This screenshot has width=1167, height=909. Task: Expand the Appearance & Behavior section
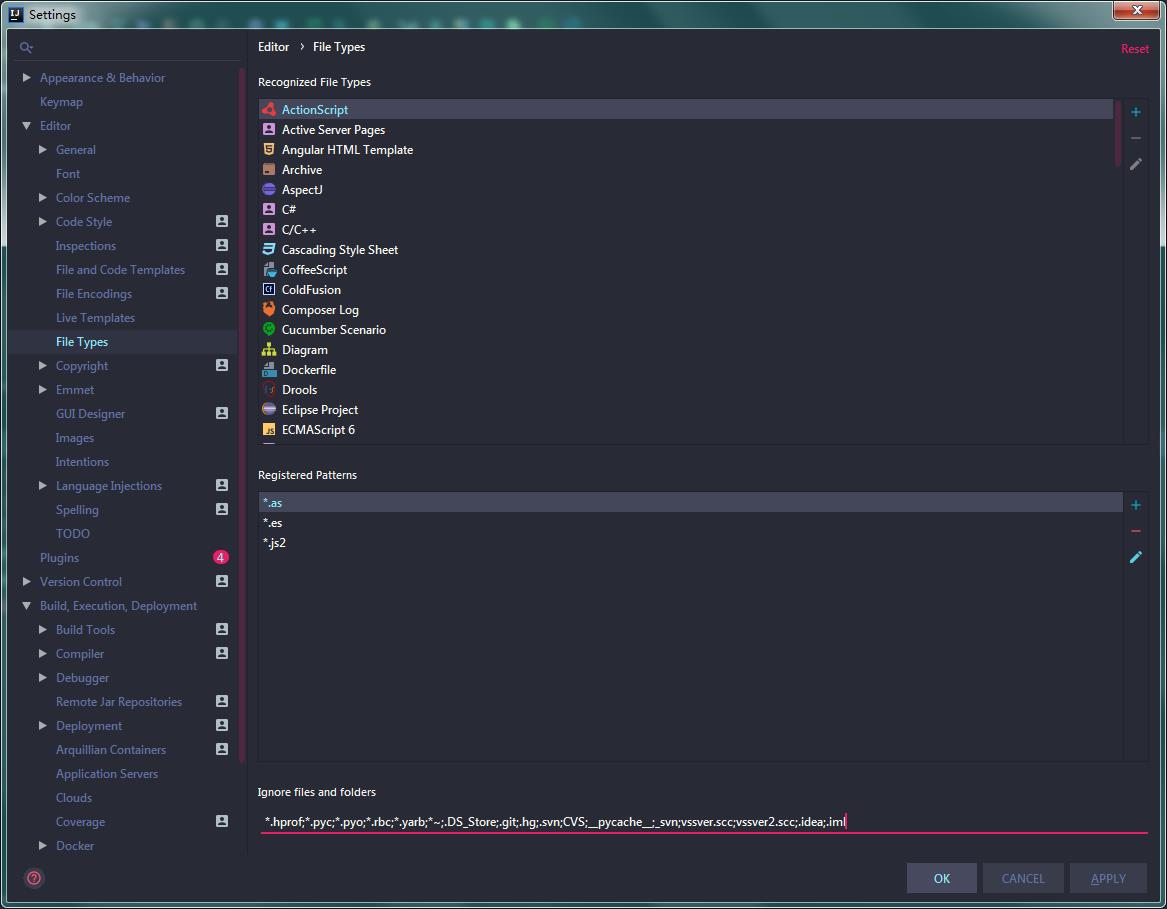tap(27, 78)
